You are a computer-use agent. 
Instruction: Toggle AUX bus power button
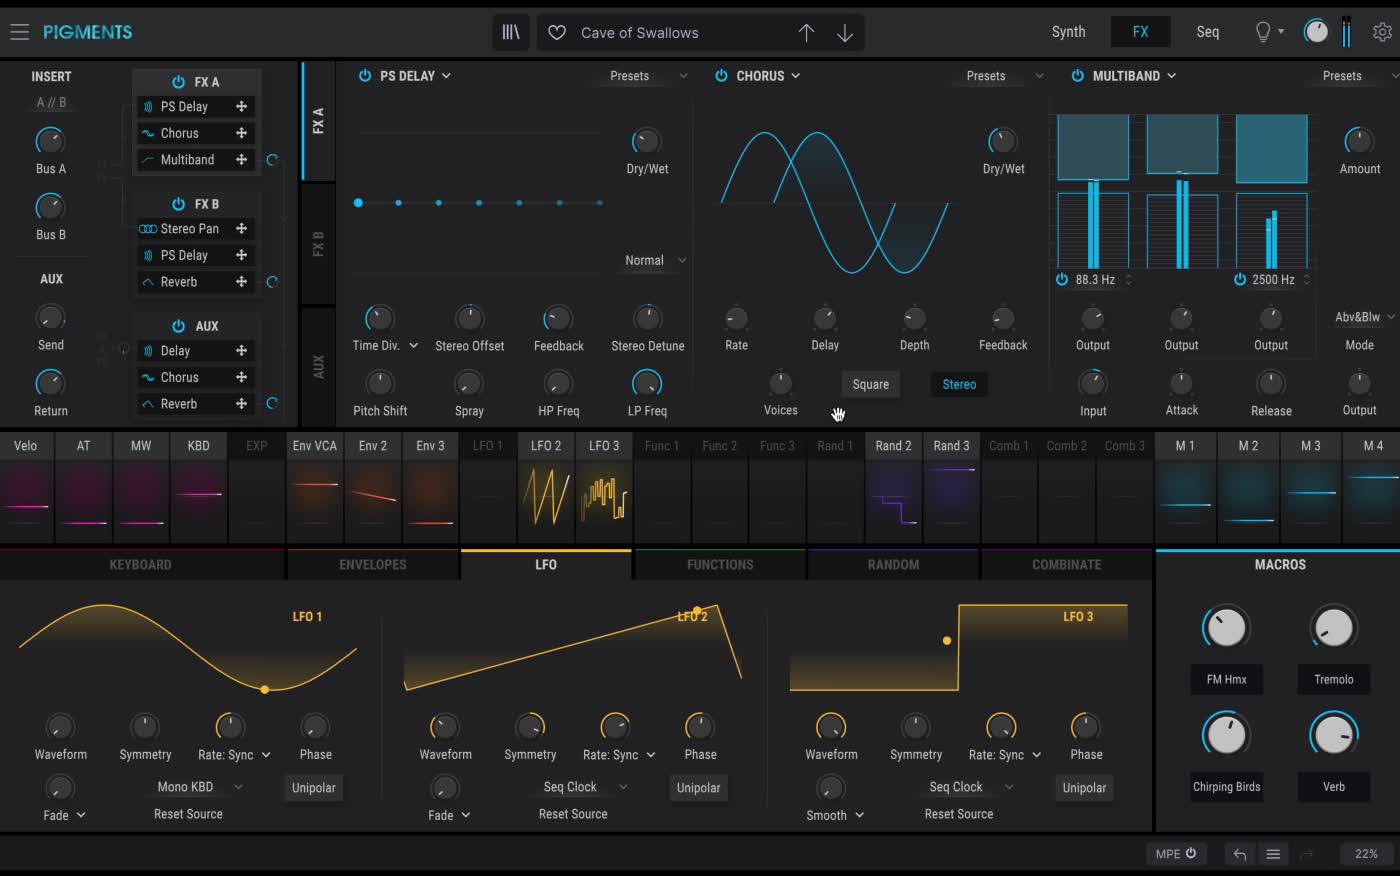pyautogui.click(x=178, y=326)
